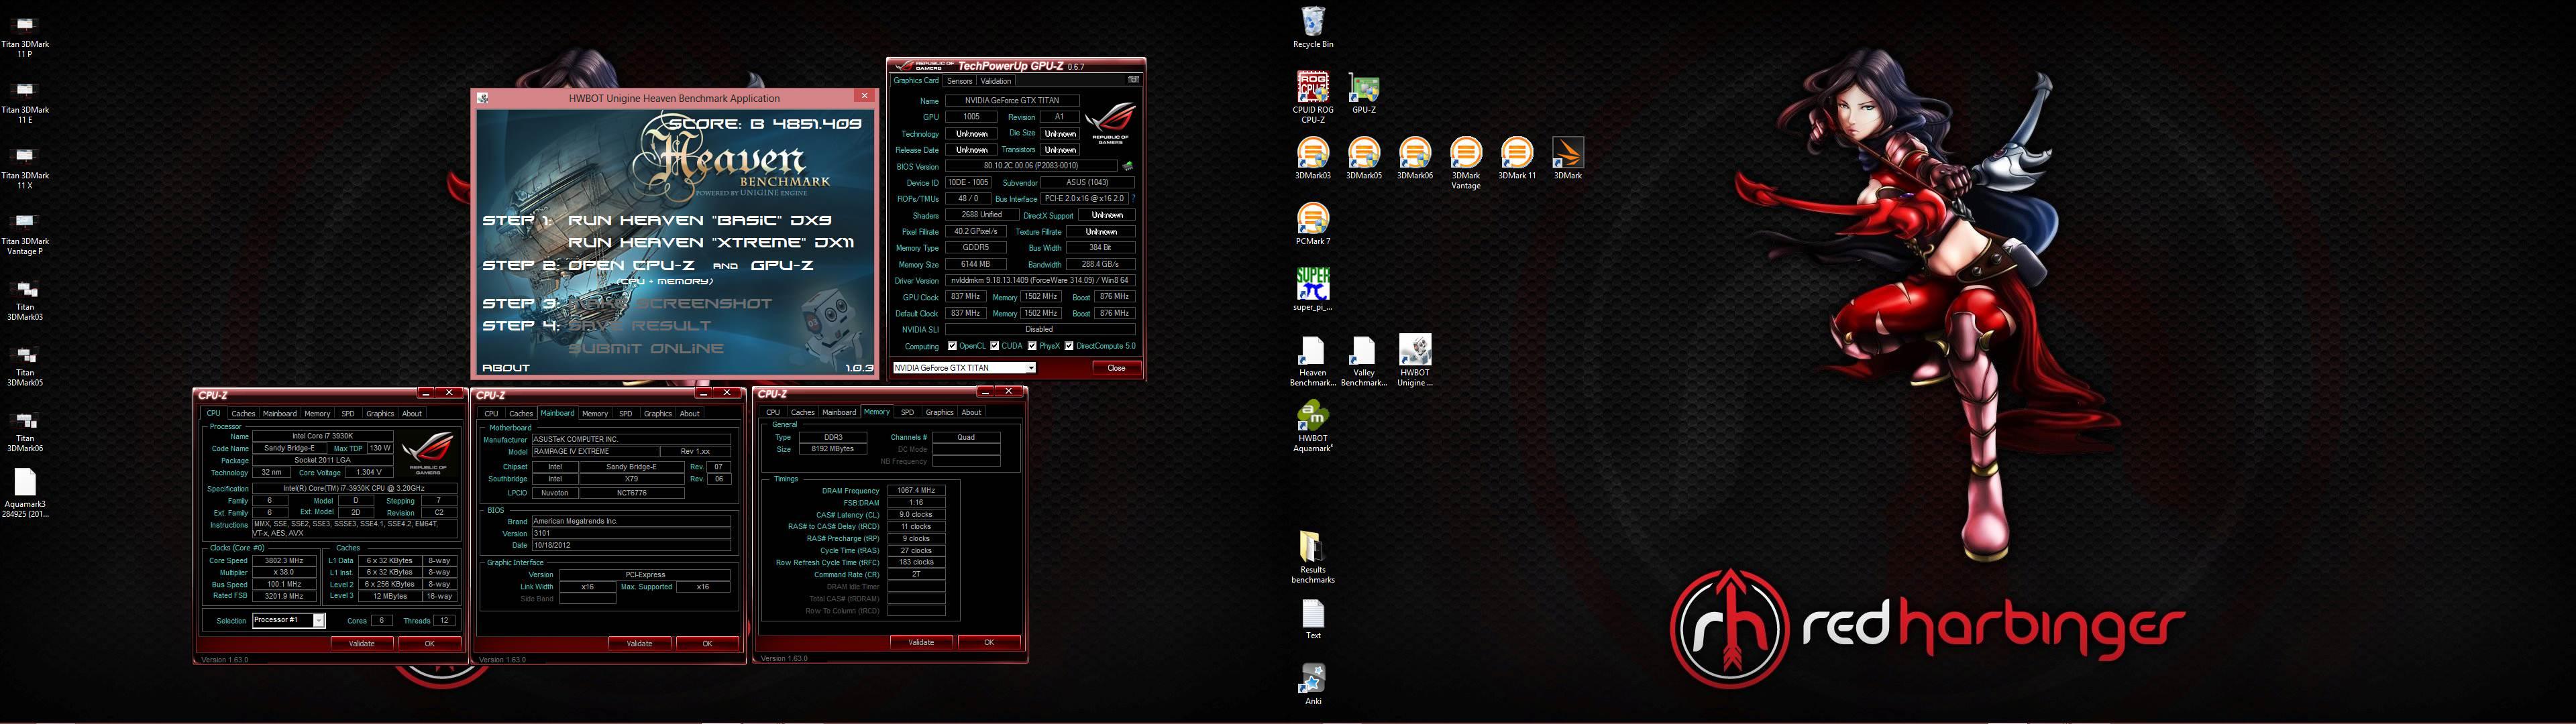
Task: Launch CPUID ROG CPU-Z desktop shortcut
Action: pos(1312,97)
